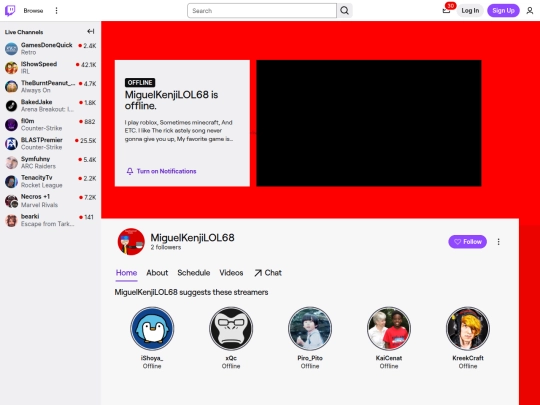Click the 2 followers text
Screen dimensions: 540x405
pos(166,247)
